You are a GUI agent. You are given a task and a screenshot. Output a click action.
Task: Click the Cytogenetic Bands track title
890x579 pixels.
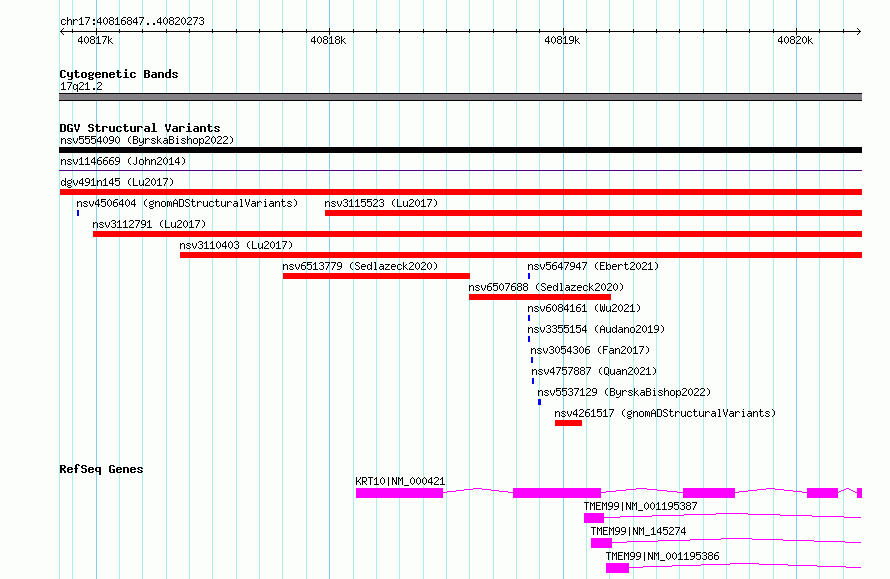tap(119, 74)
